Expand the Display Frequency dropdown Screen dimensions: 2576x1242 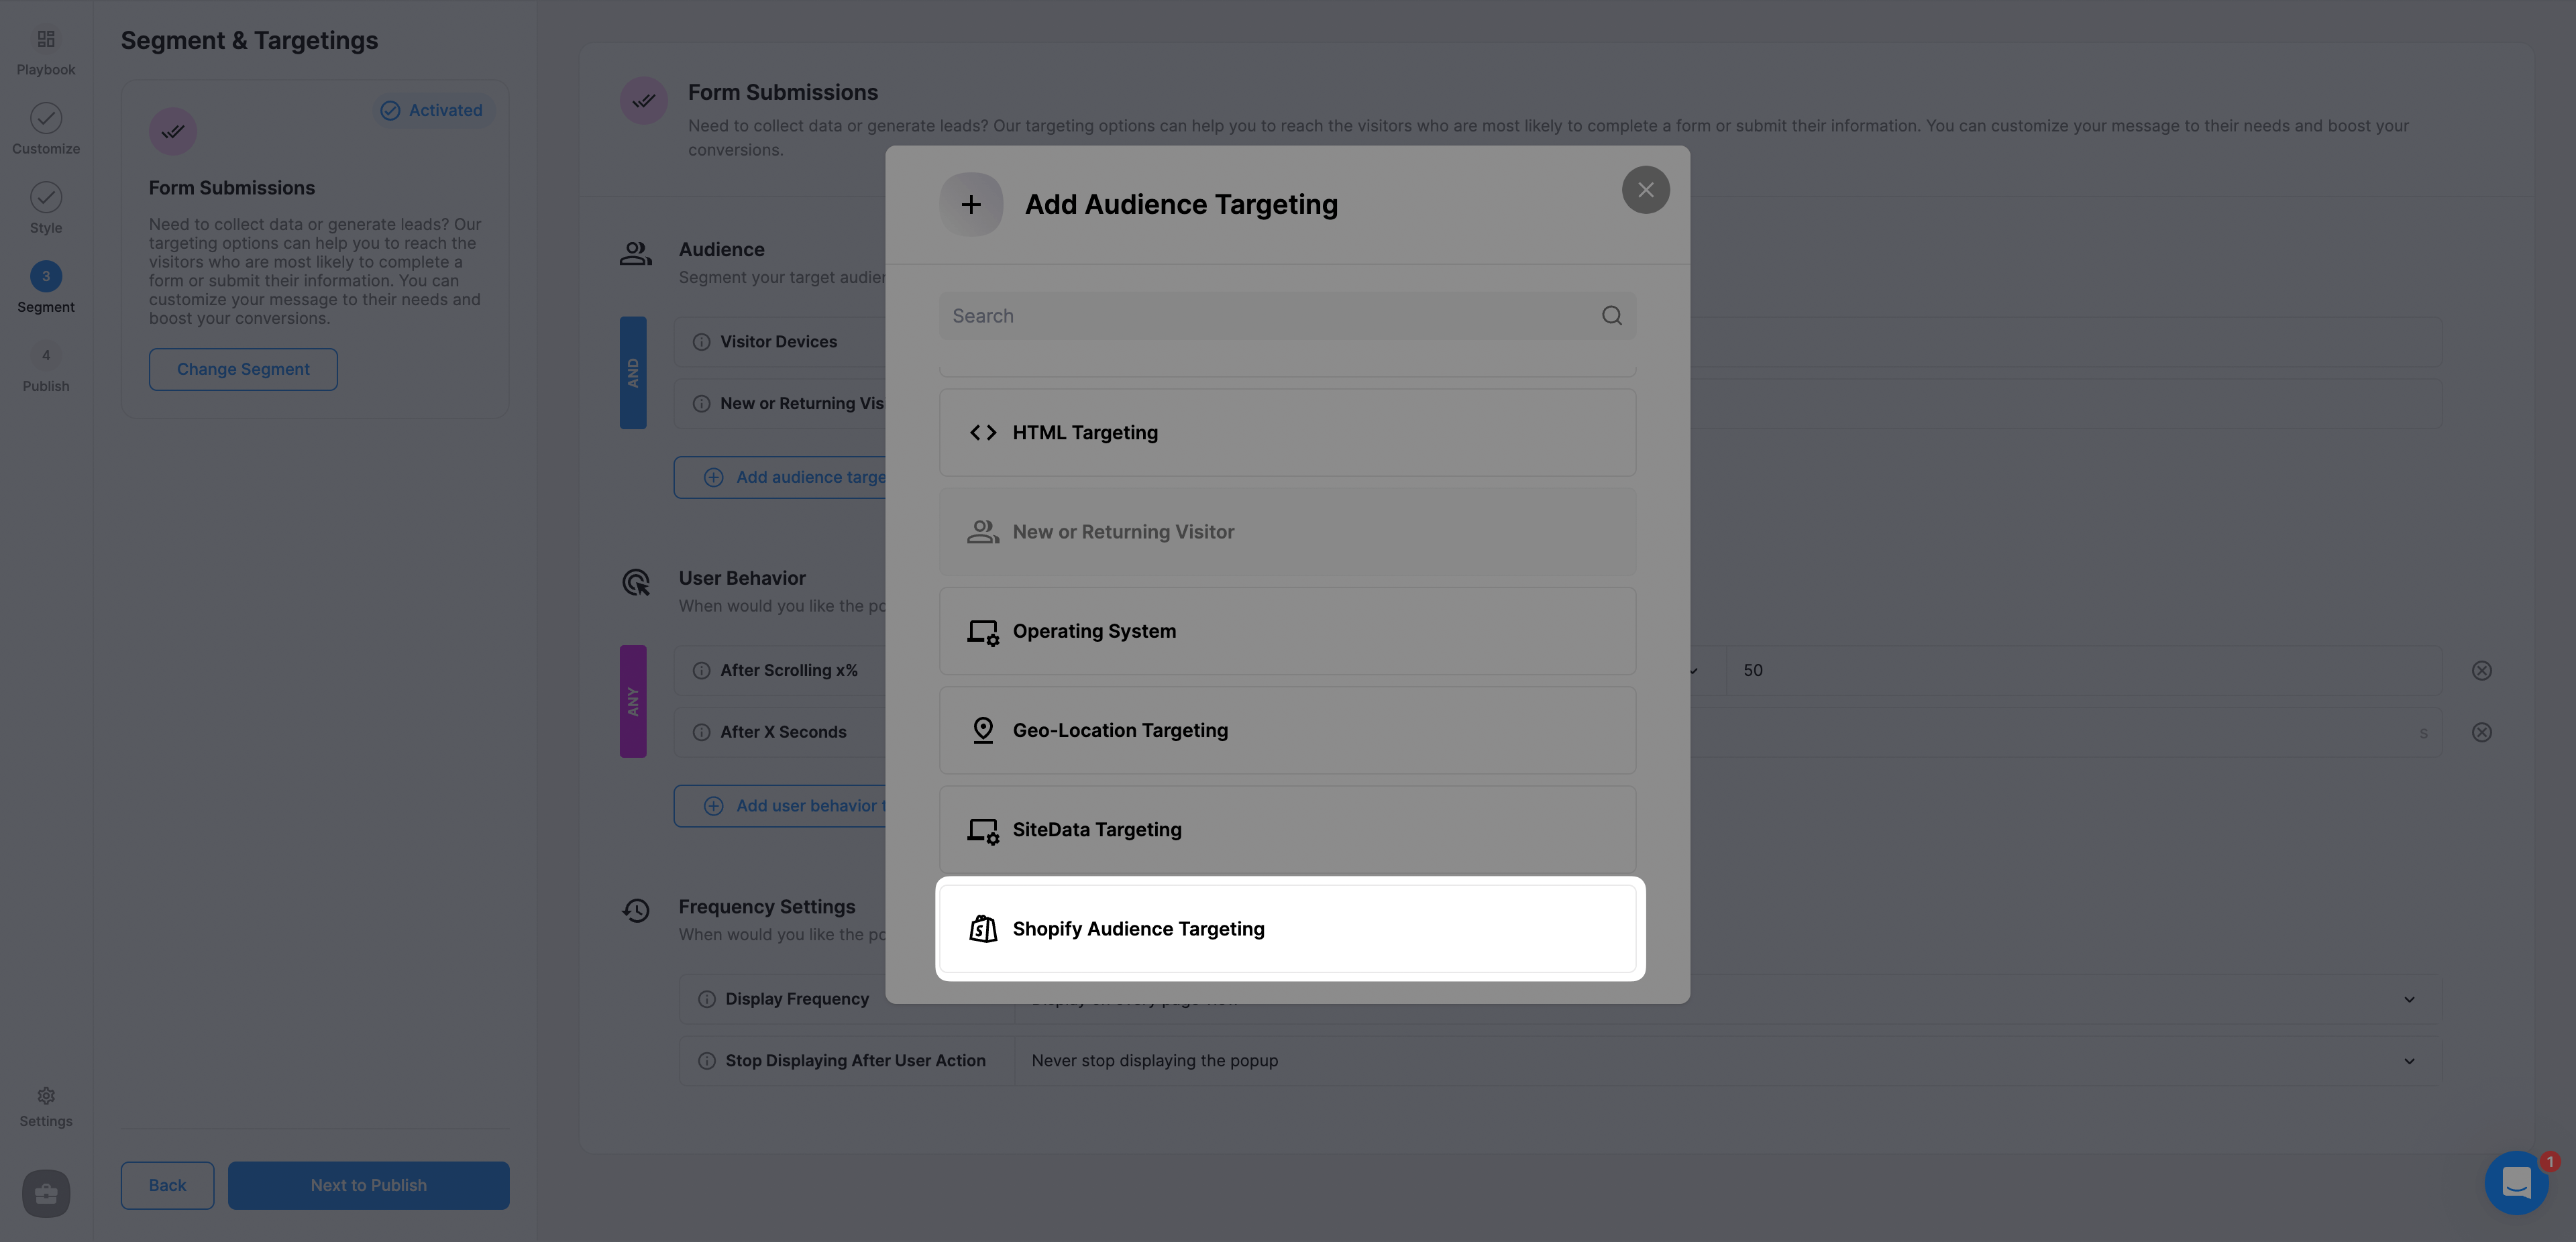[x=2408, y=998]
